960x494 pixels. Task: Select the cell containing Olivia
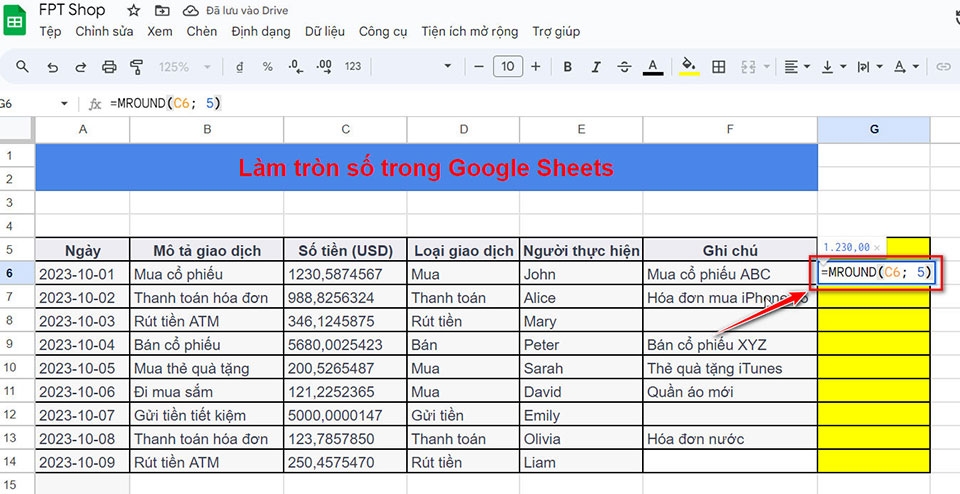point(581,438)
